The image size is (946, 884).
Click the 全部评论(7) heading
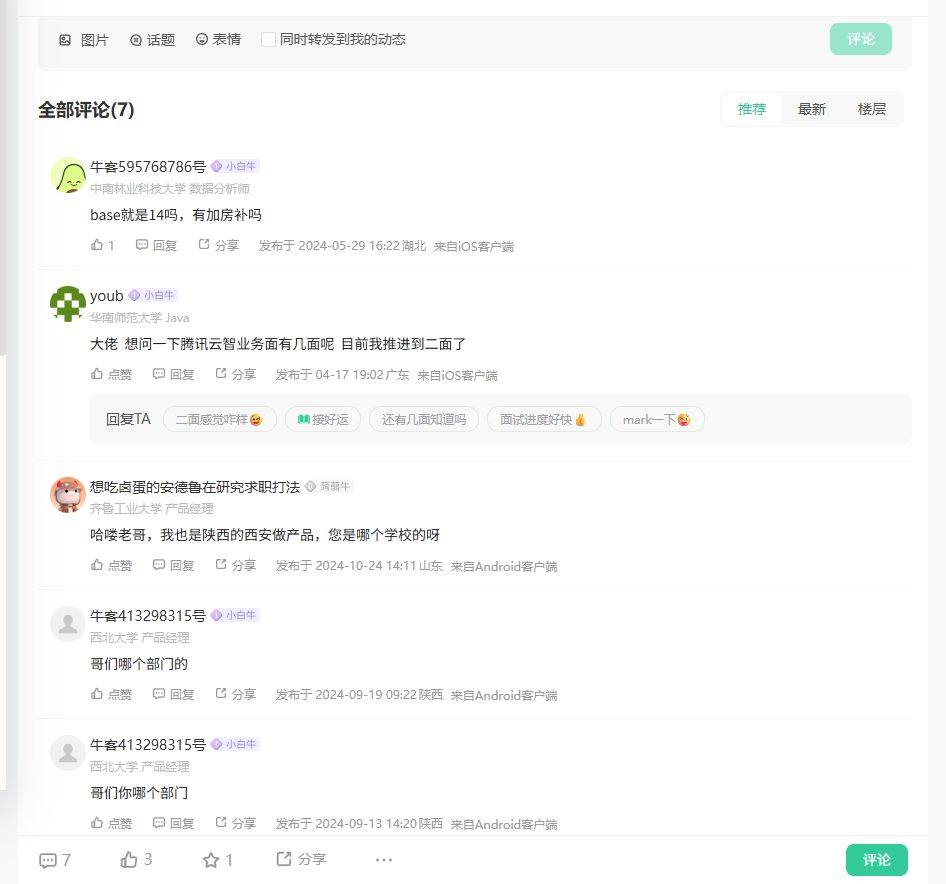(86, 110)
